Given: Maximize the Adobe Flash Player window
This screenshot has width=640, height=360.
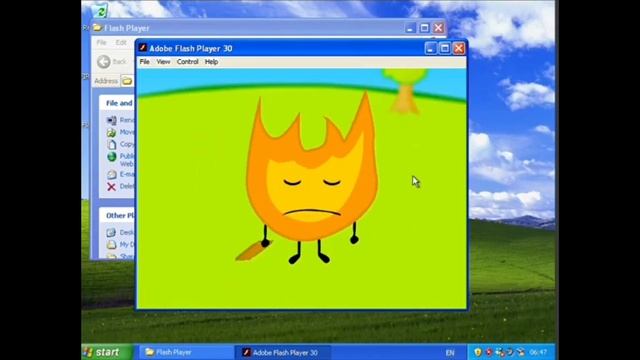Looking at the screenshot, I should (x=444, y=48).
